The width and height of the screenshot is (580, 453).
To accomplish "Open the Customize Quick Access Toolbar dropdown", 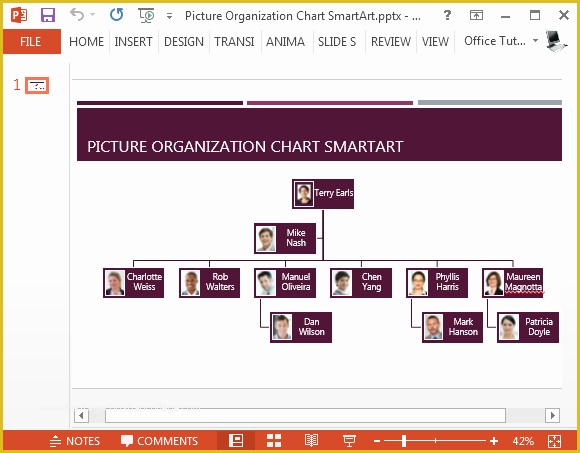I will coord(169,16).
